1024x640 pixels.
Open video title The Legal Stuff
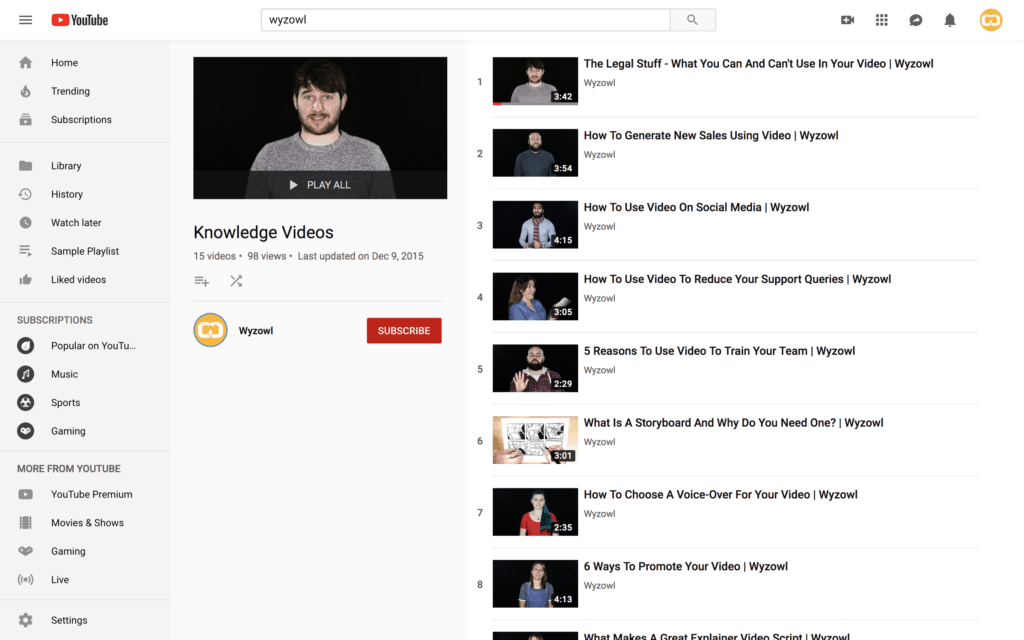pyautogui.click(x=758, y=63)
